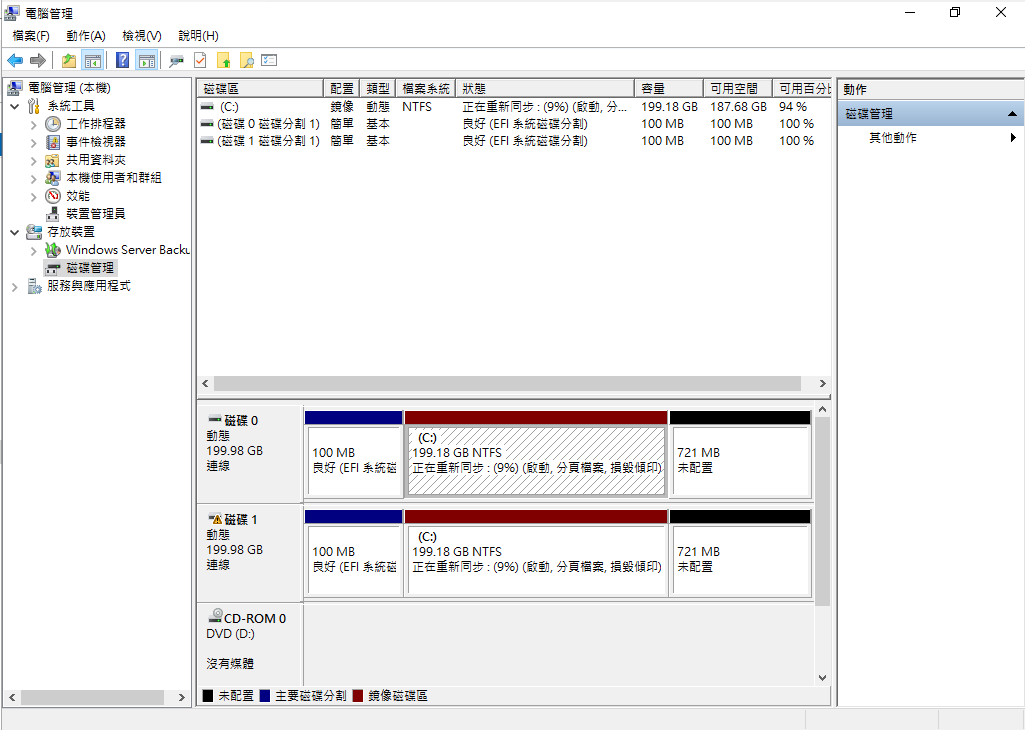Select CD-ROM 0 DVD (D:) label
Image resolution: width=1025 pixels, height=730 pixels.
[x=250, y=643]
